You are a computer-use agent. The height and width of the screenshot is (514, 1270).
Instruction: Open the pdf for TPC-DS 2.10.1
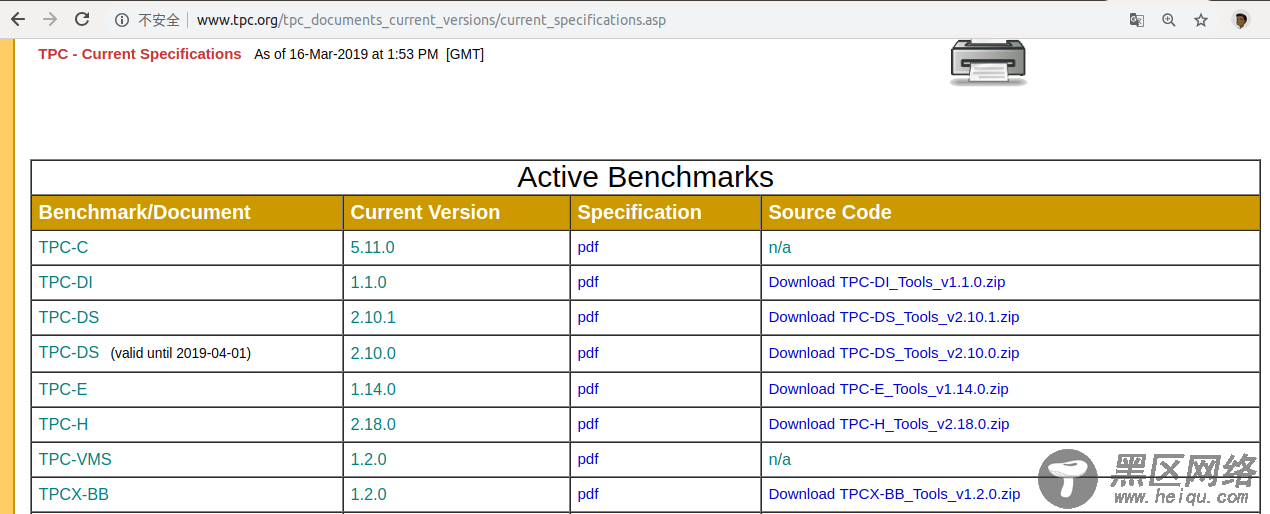(588, 317)
